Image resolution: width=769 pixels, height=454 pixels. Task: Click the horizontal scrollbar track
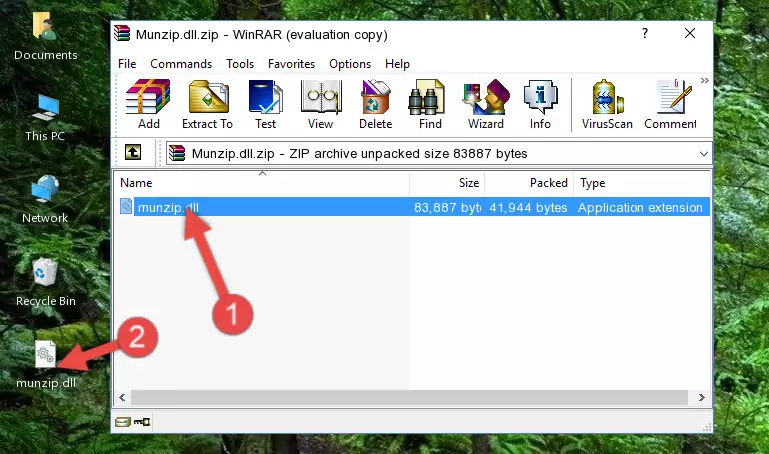(410, 397)
